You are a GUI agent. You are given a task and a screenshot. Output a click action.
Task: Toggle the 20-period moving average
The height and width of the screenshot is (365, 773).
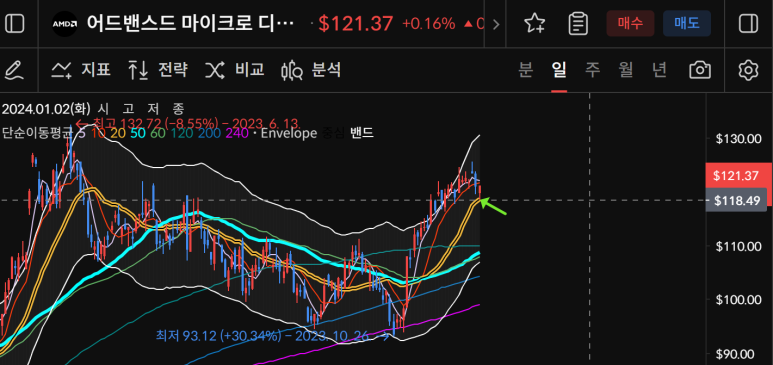click(117, 133)
